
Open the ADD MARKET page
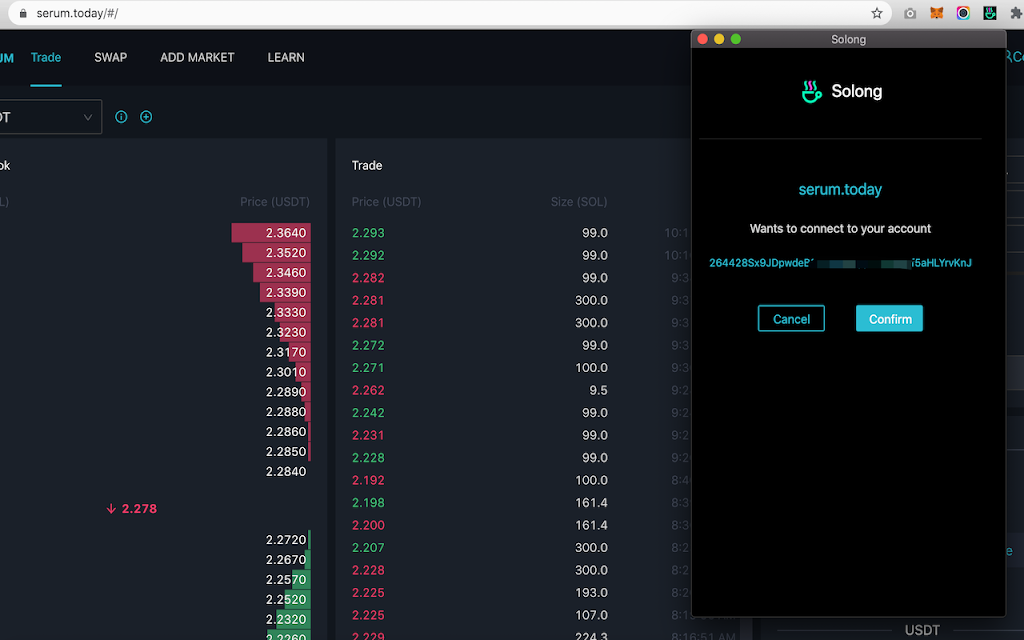[x=197, y=57]
